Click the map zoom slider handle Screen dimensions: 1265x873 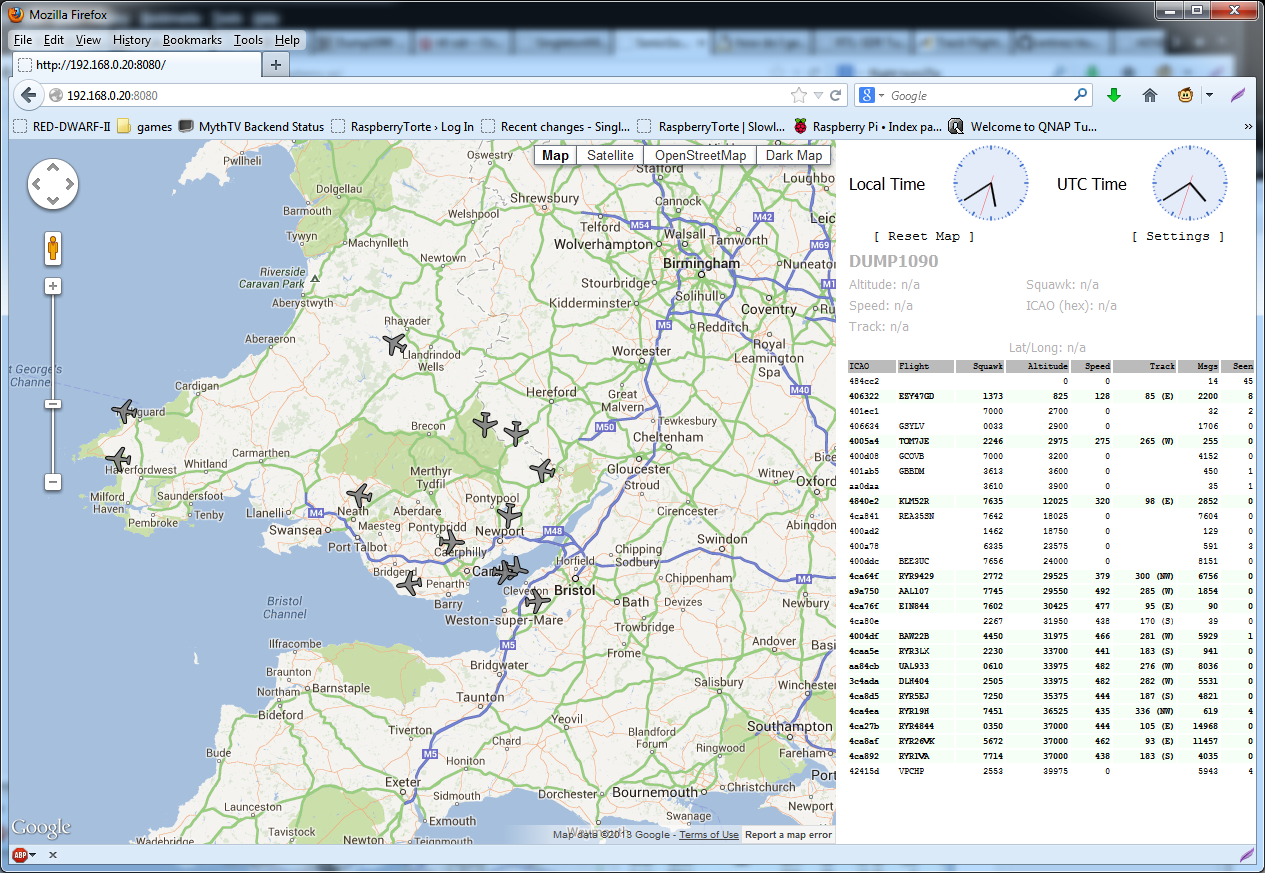coord(53,404)
